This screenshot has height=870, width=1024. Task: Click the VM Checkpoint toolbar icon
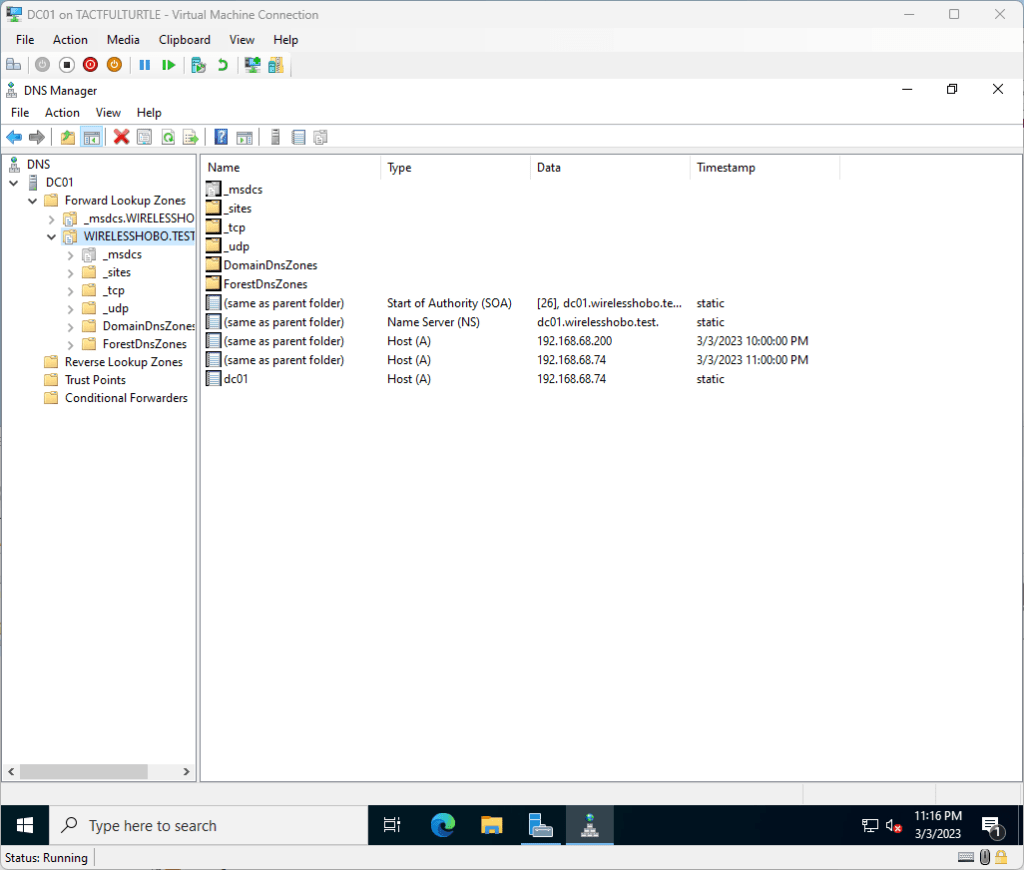pyautogui.click(x=198, y=65)
